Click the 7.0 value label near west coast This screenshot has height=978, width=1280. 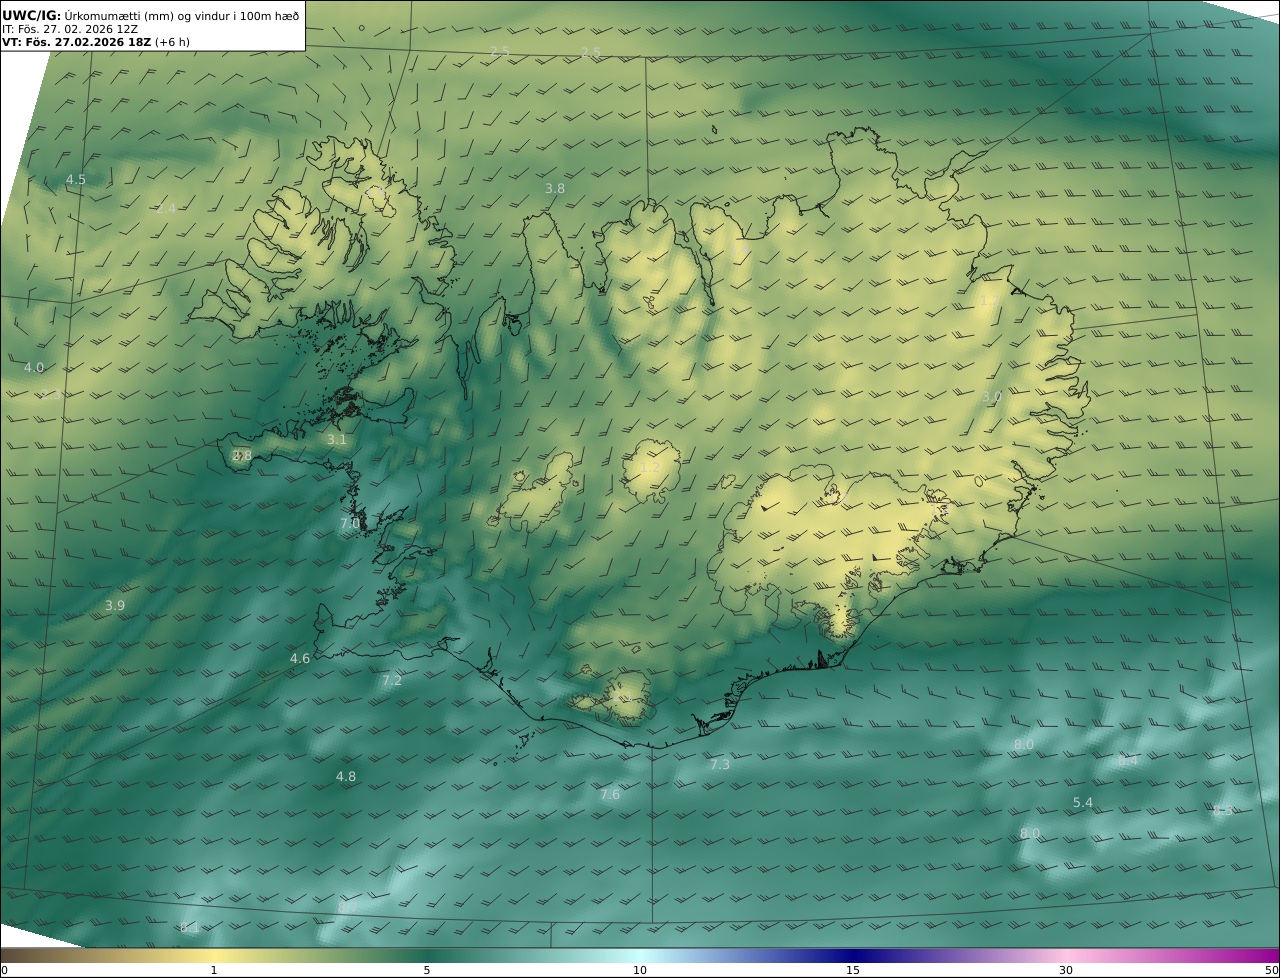349,523
